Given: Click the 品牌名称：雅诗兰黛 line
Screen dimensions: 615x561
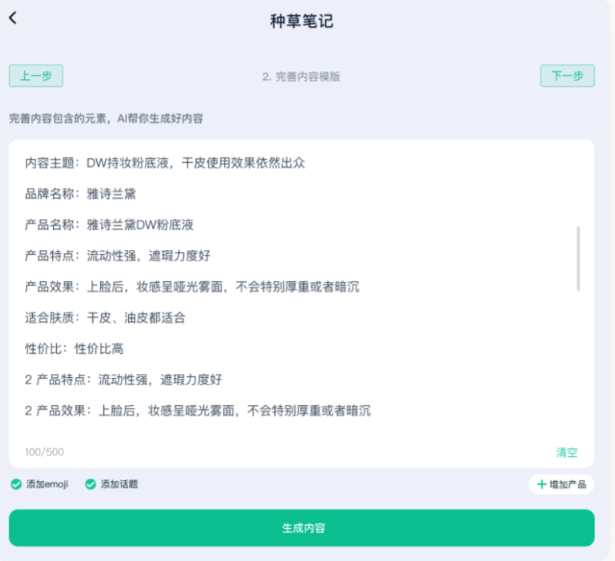Looking at the screenshot, I should (x=80, y=194).
